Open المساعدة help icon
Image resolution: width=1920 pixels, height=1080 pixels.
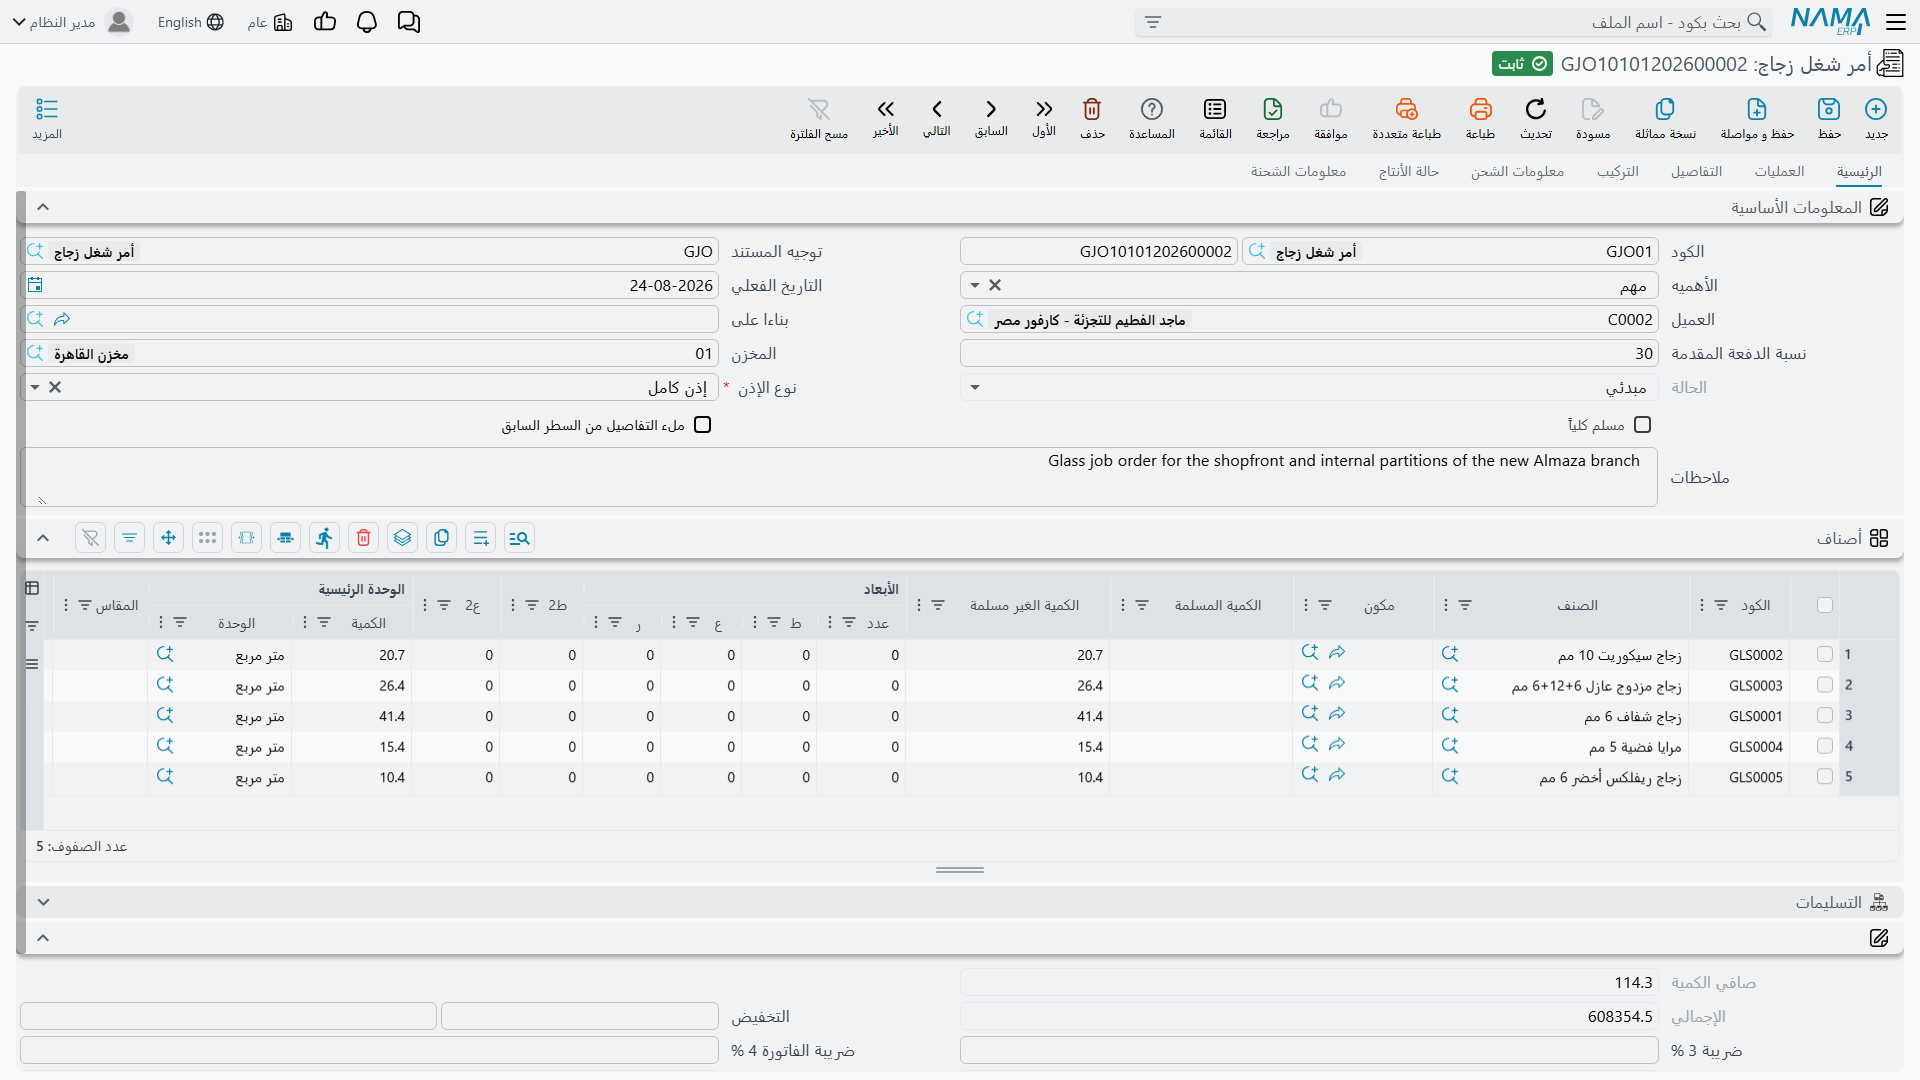(1152, 109)
